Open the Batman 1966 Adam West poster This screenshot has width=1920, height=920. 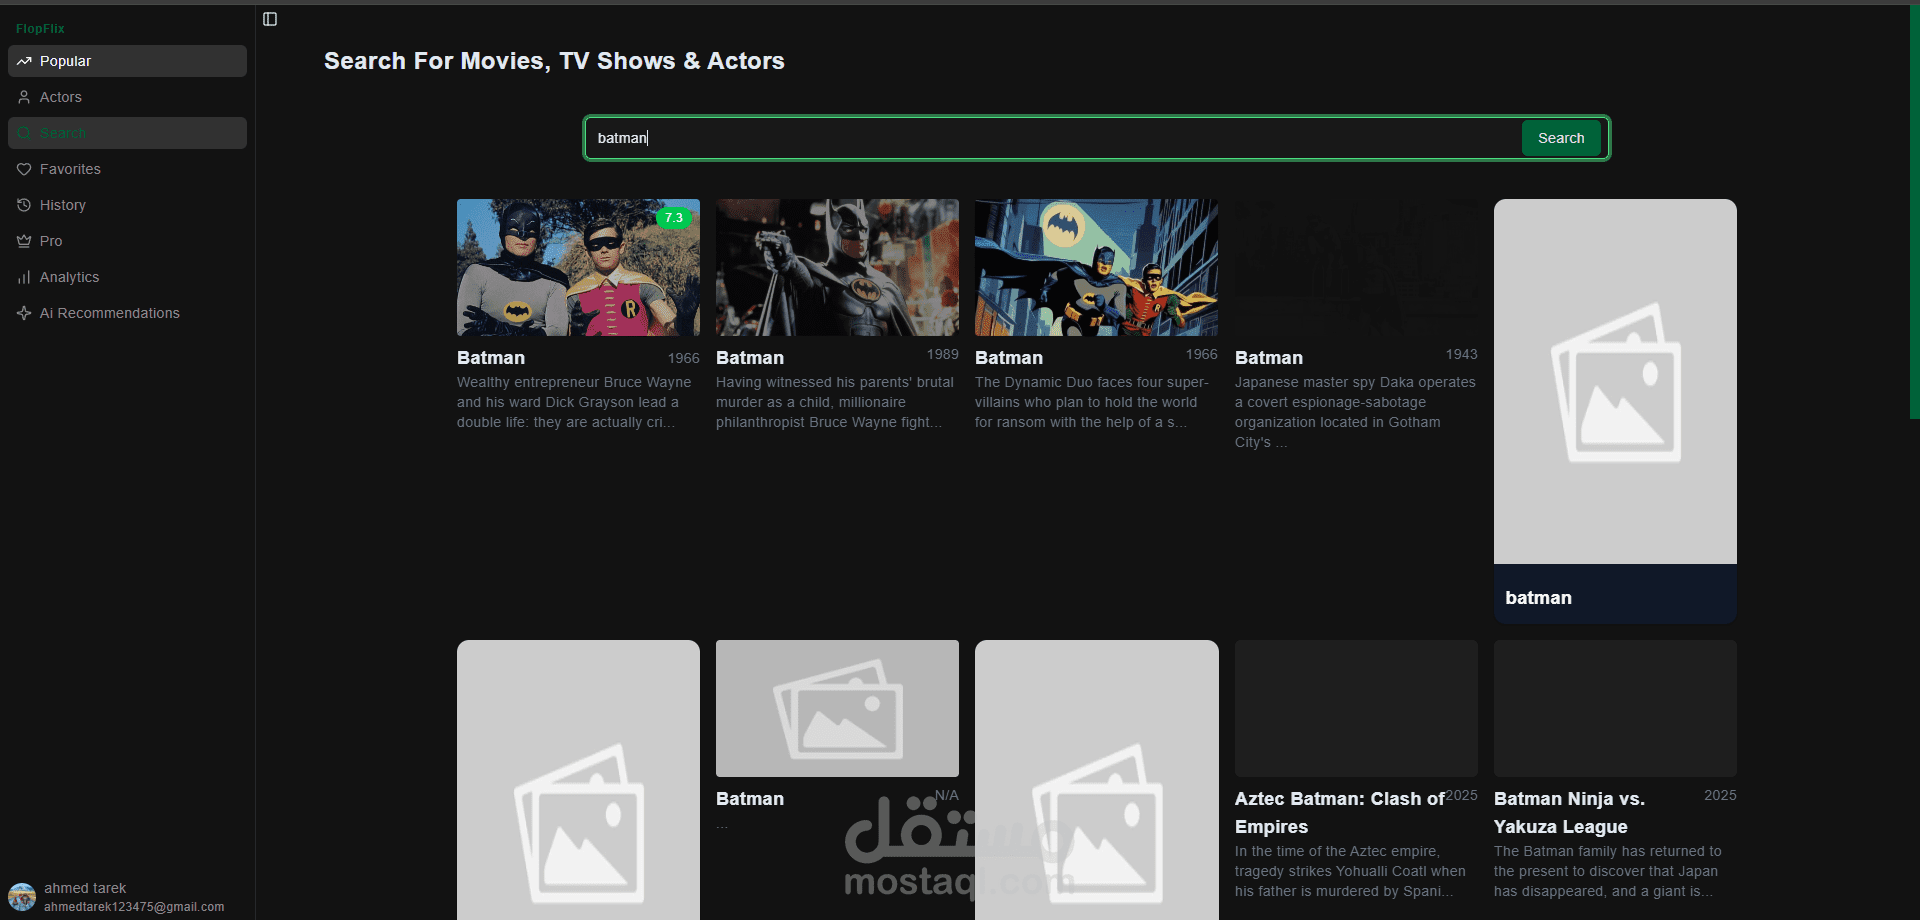[x=578, y=267]
